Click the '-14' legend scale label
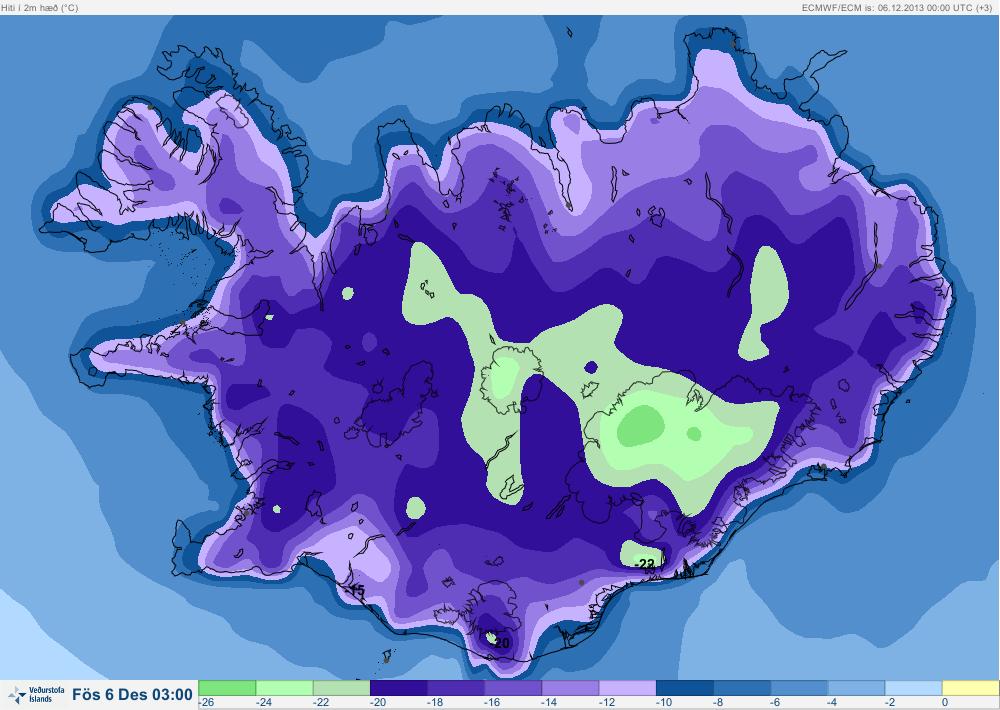This screenshot has width=1000, height=710. (x=549, y=702)
